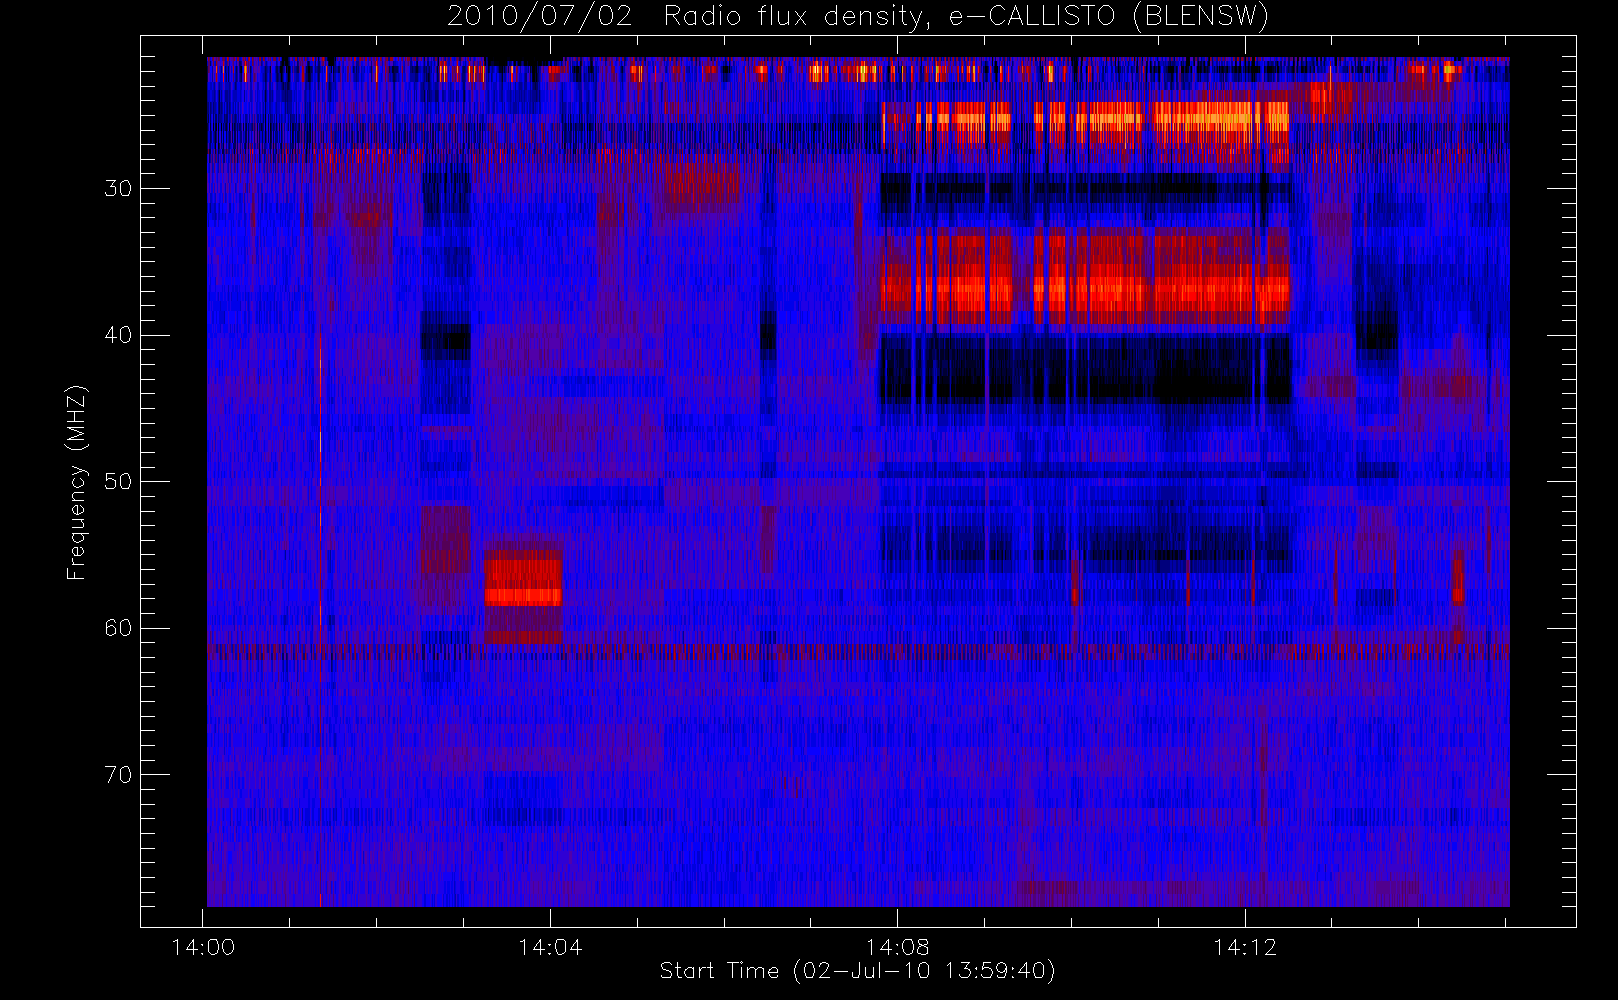
Task: Click the 40 MHz frequency tick label
Action: [x=118, y=335]
